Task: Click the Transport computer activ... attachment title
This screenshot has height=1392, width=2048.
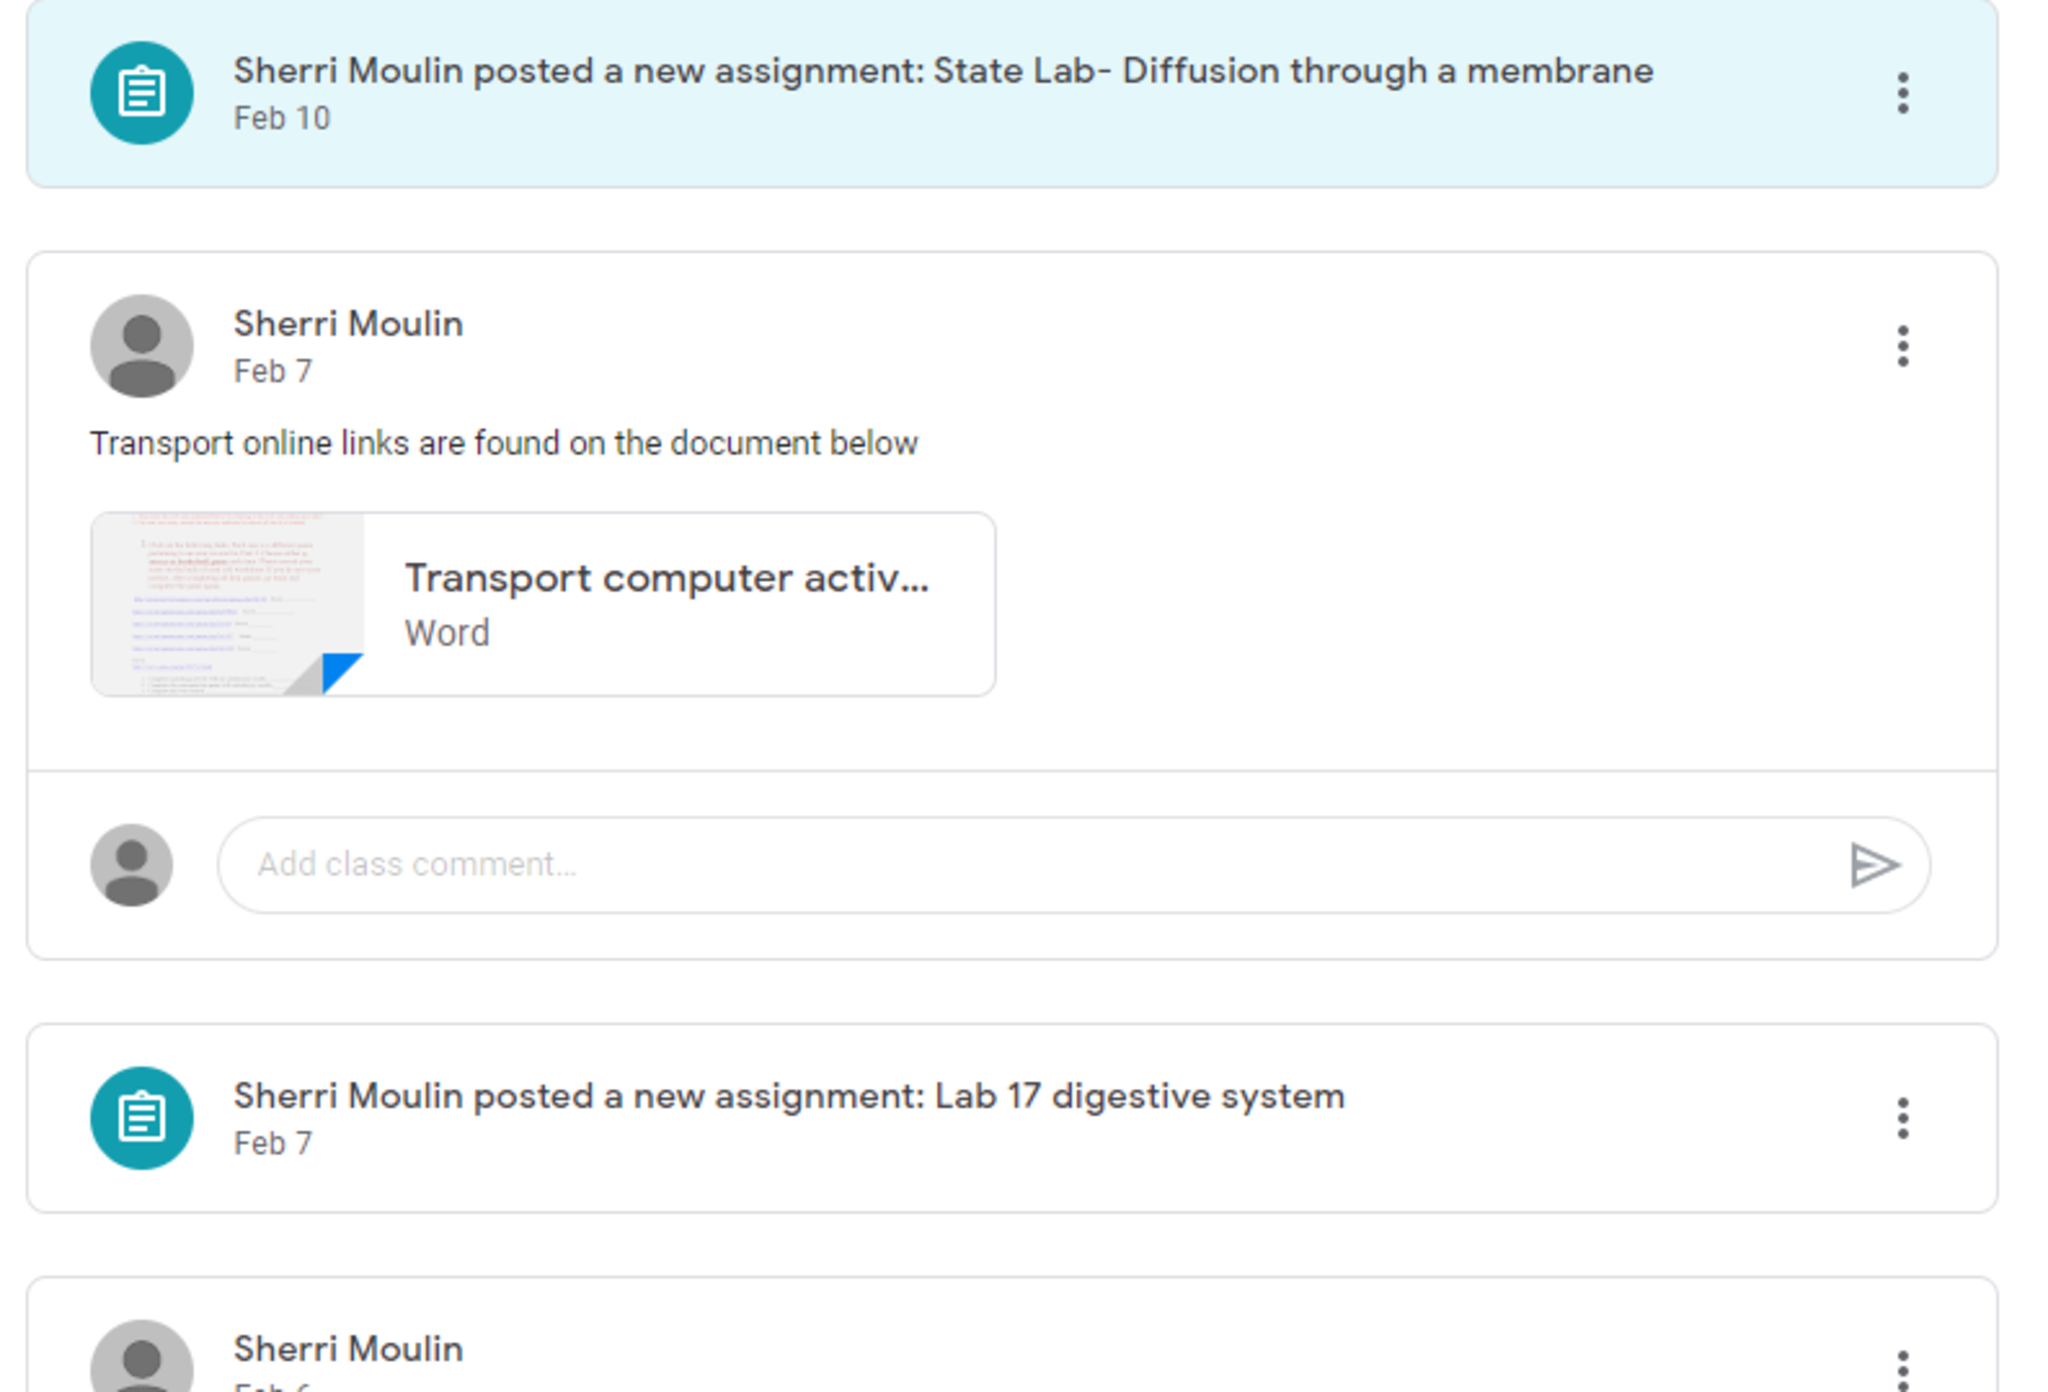Action: click(x=666, y=578)
